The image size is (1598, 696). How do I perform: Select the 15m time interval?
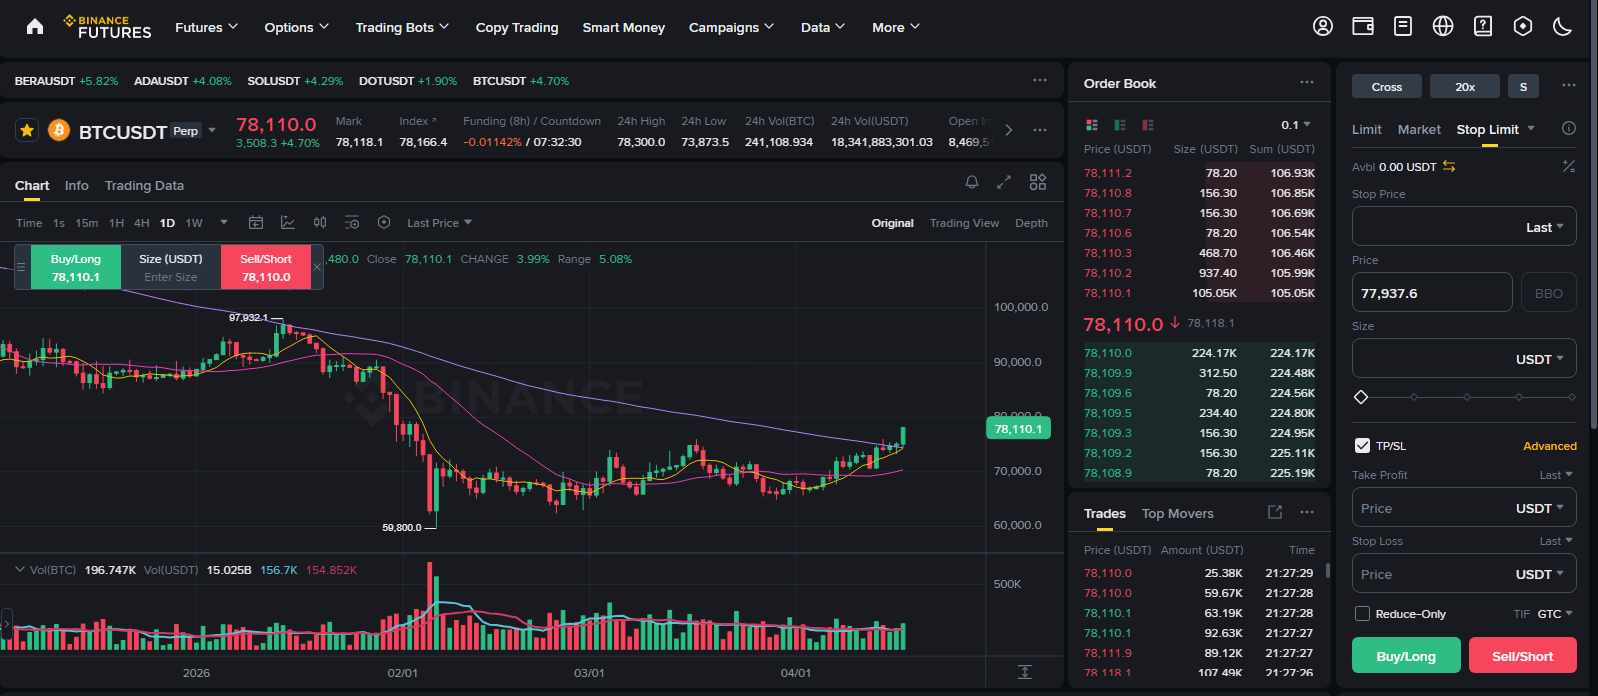[x=87, y=223]
